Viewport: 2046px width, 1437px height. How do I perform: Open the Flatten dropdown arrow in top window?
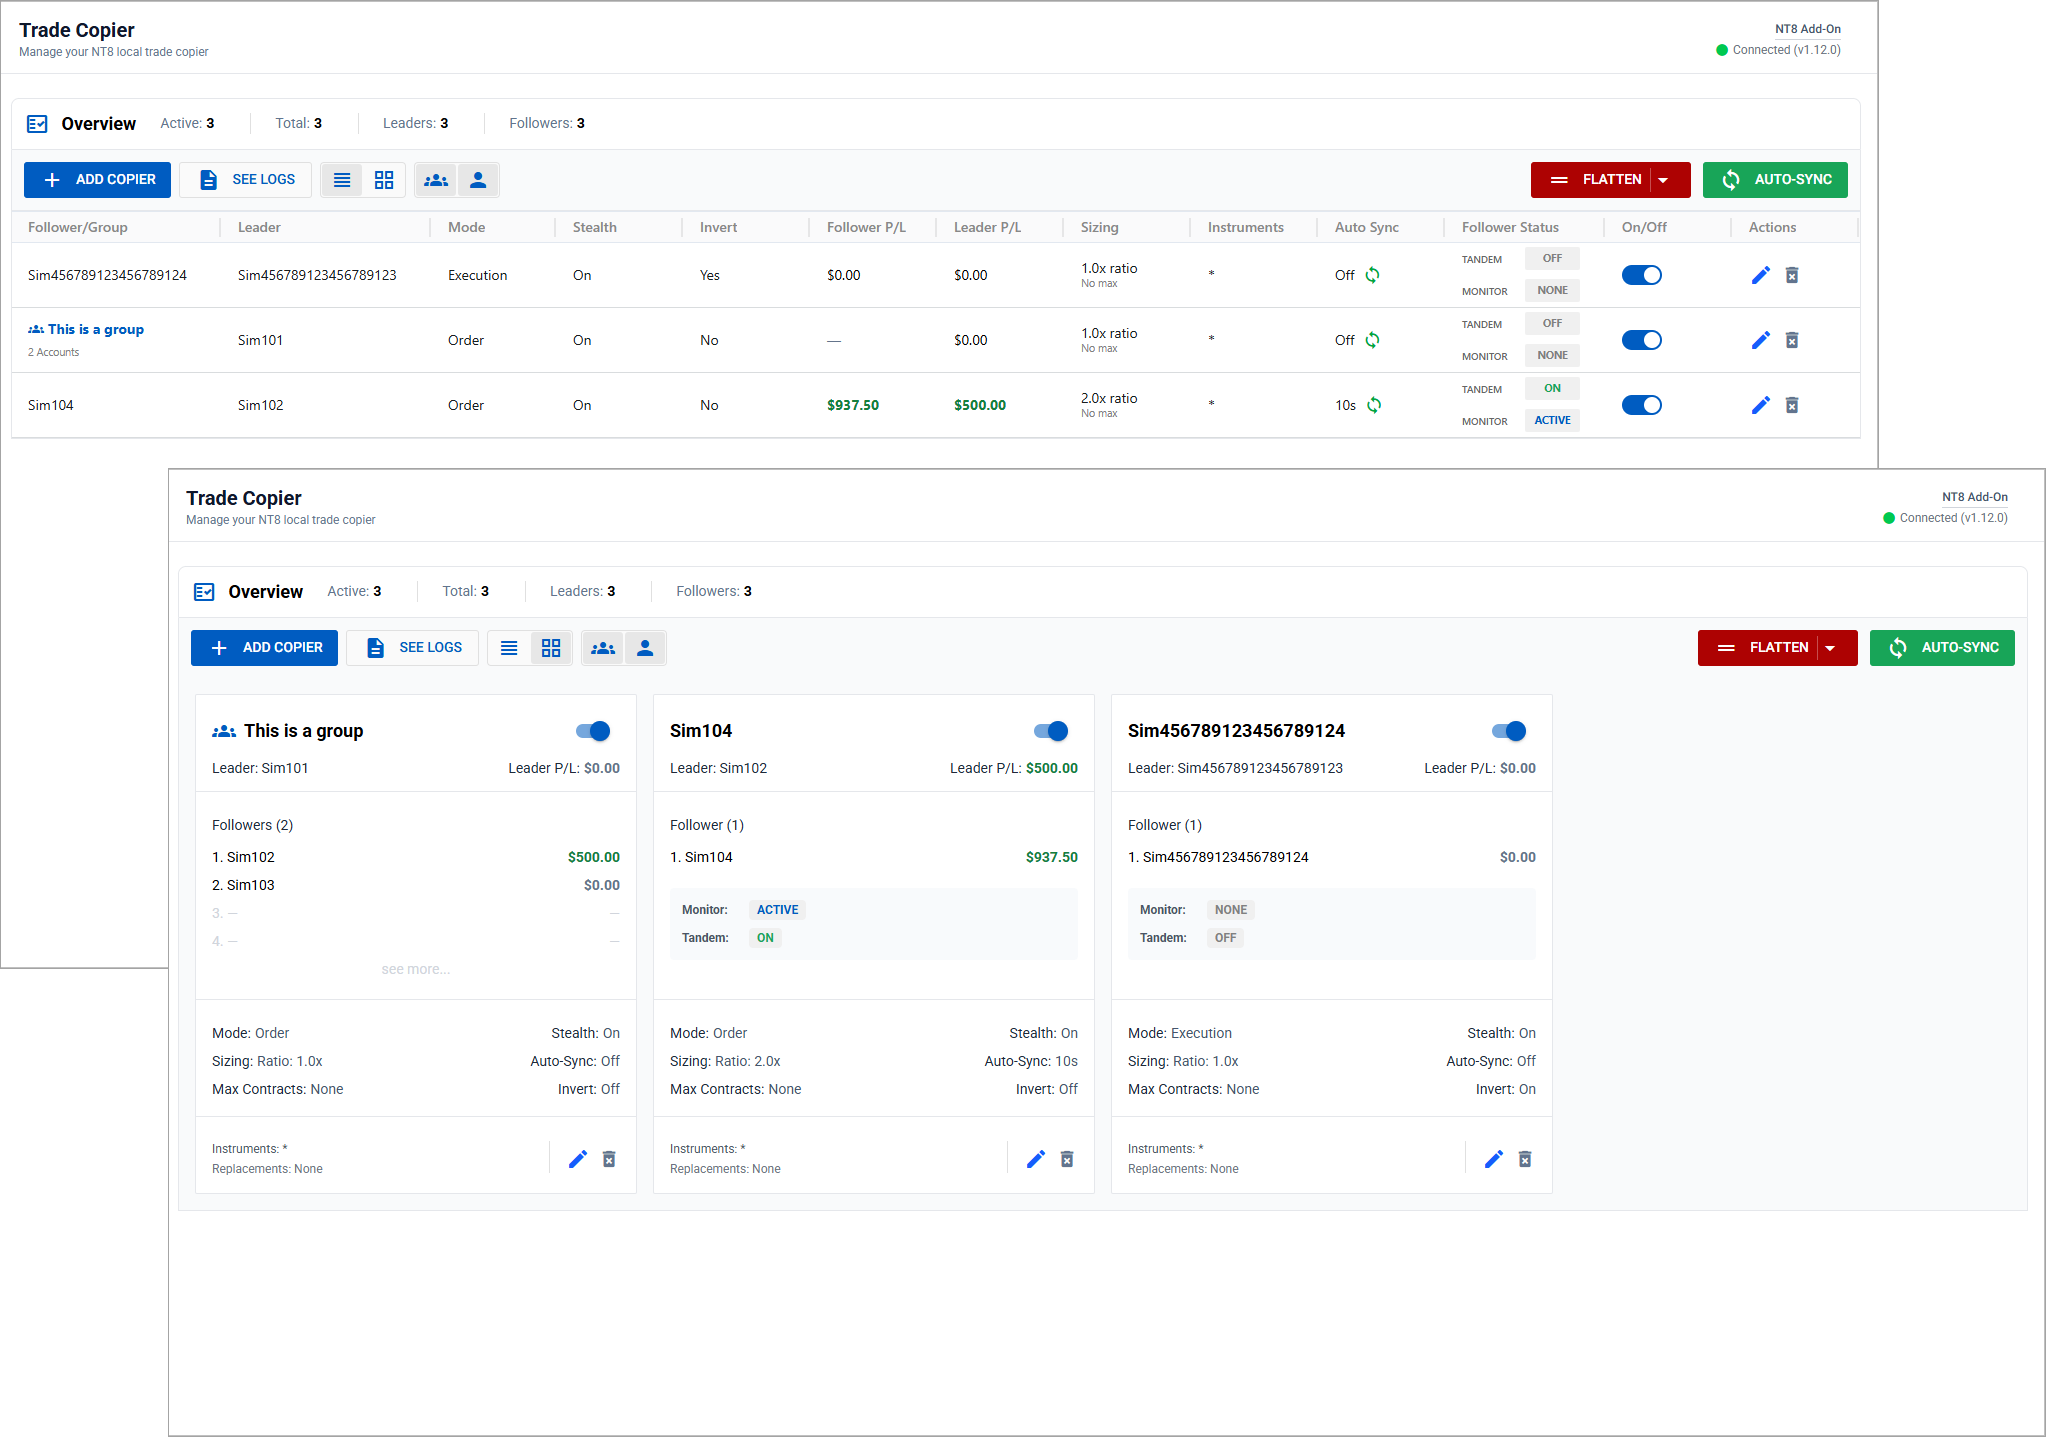1663,180
